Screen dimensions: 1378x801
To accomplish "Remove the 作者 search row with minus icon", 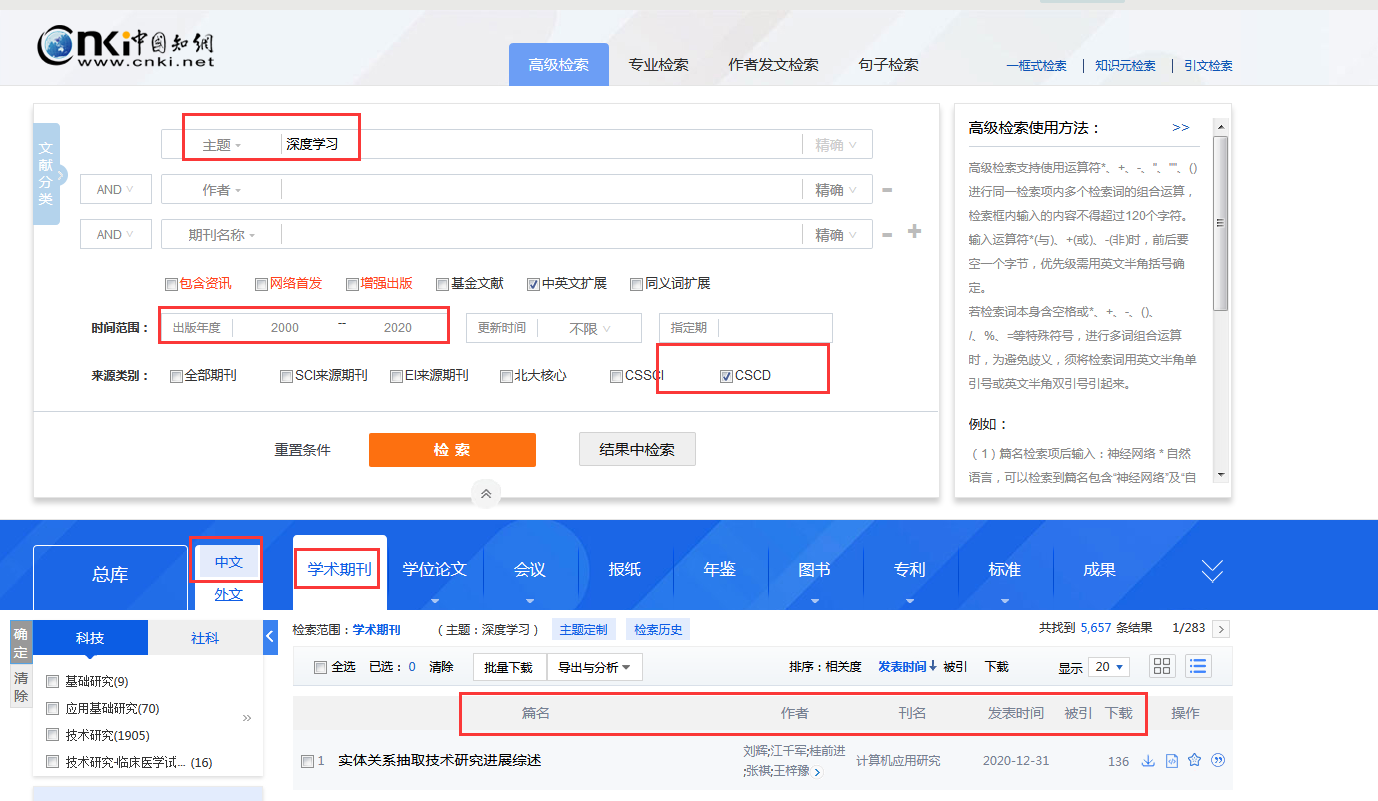I will [887, 189].
